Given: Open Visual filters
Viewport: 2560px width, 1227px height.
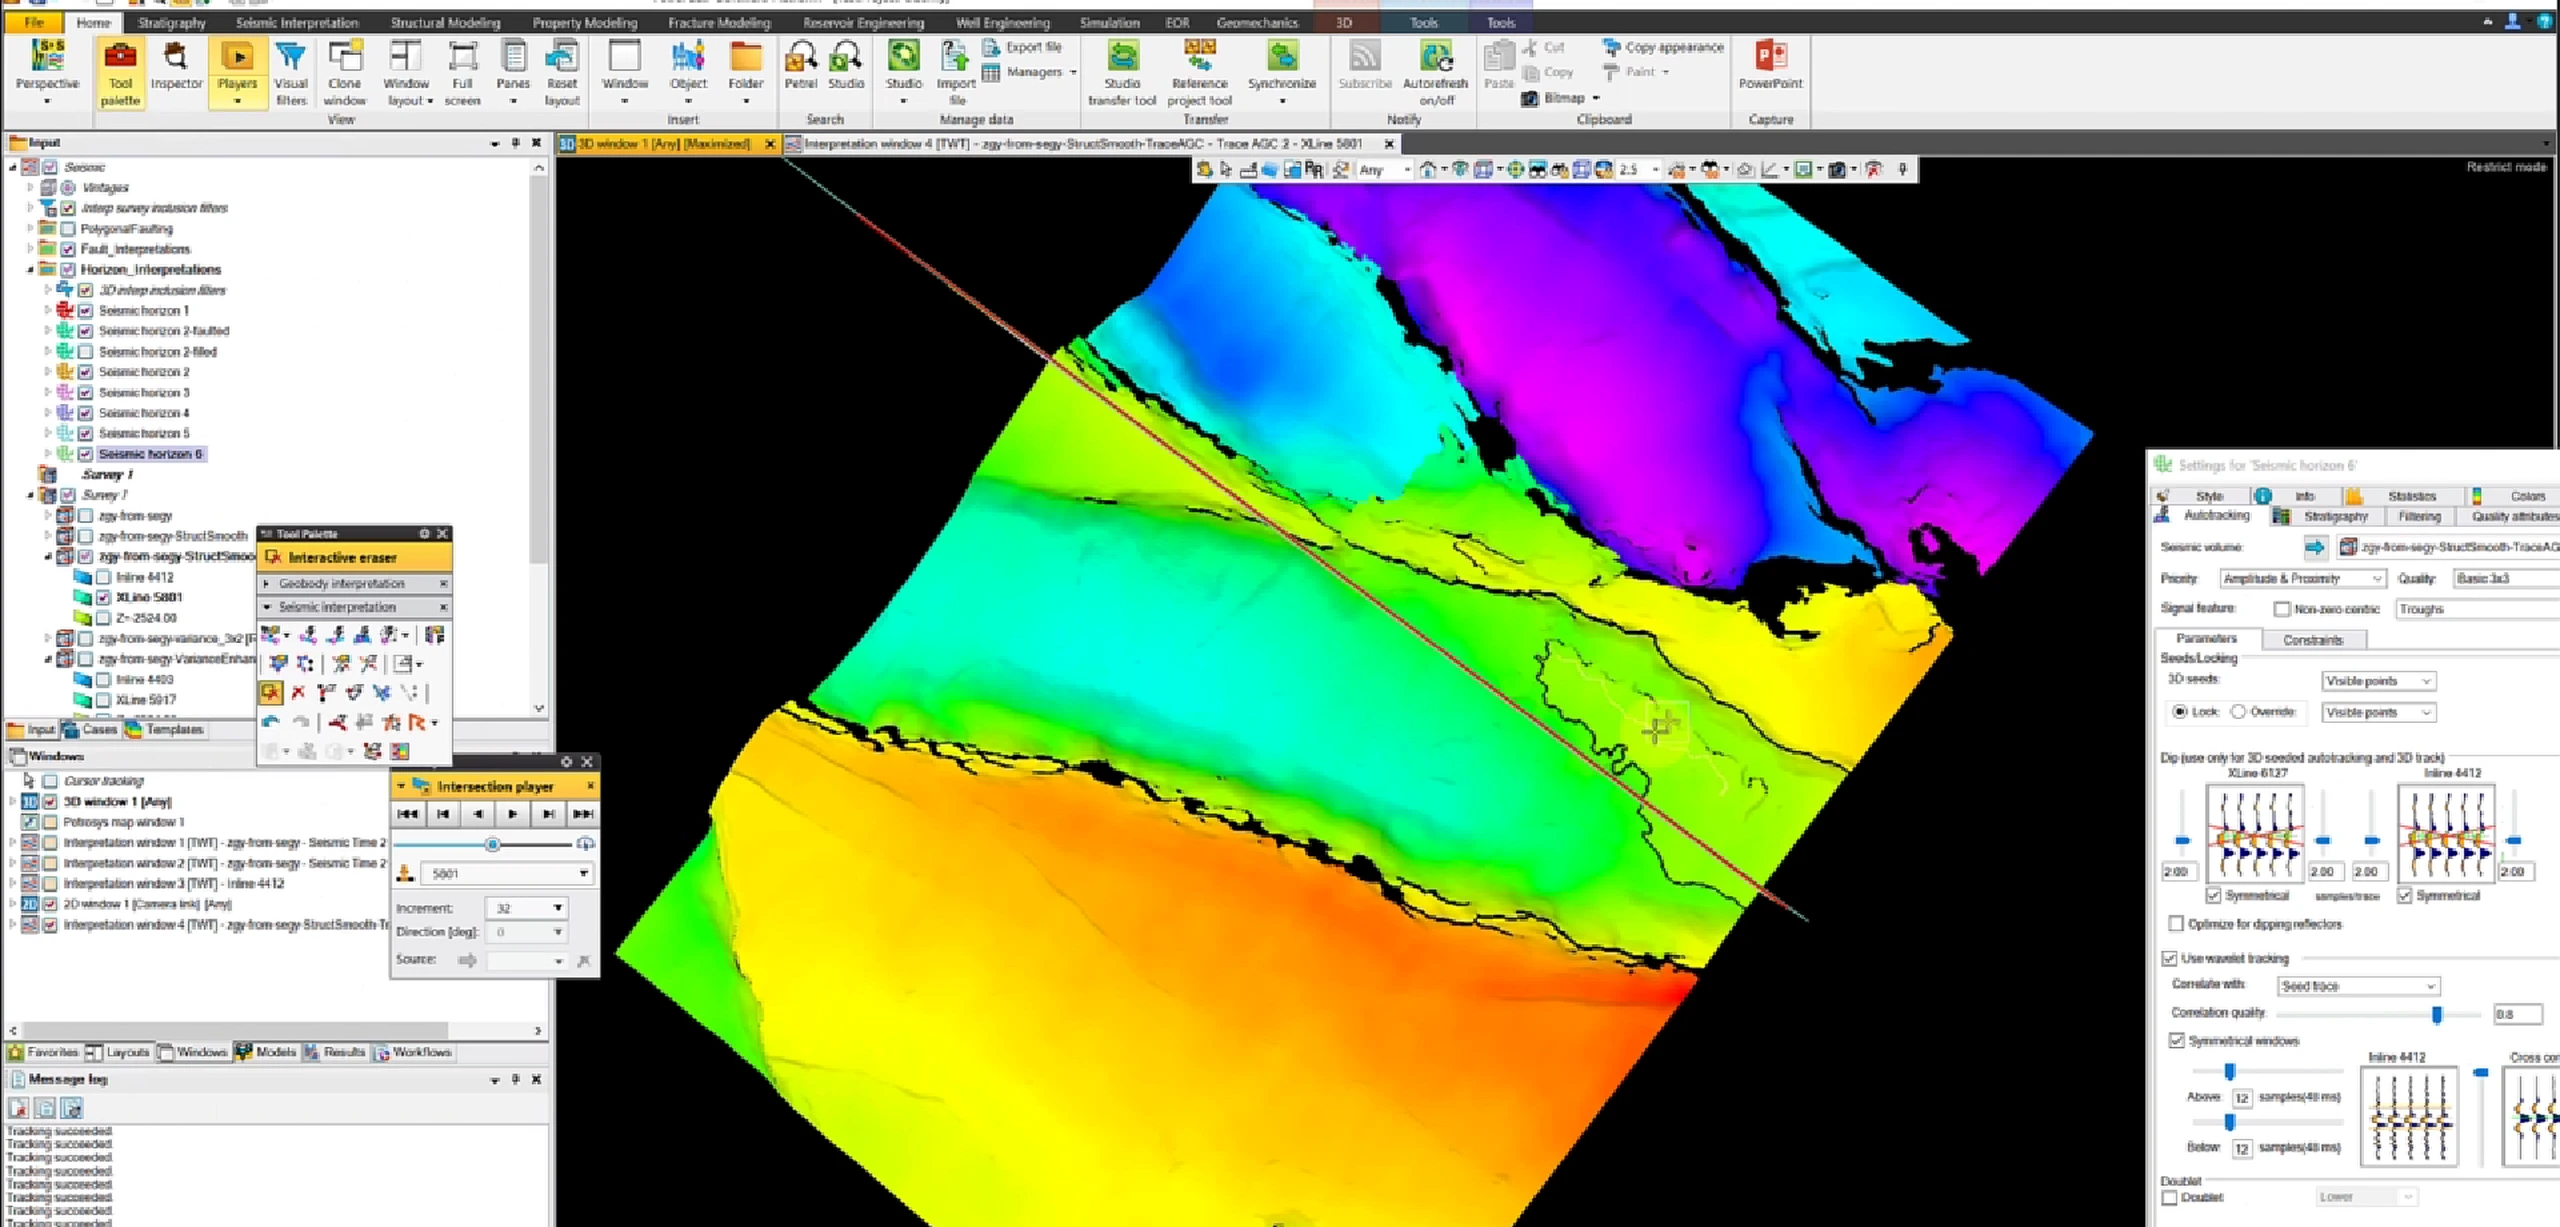Looking at the screenshot, I should [x=291, y=73].
